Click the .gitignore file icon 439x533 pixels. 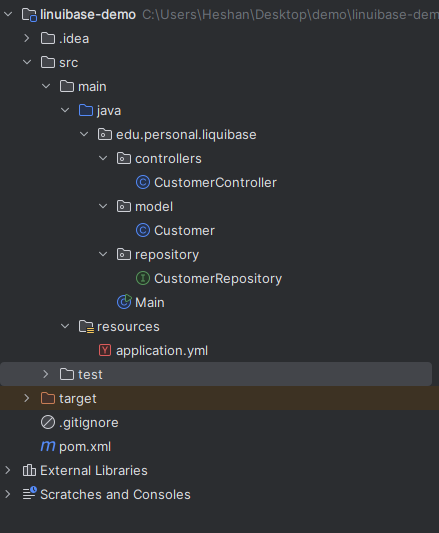pyautogui.click(x=48, y=422)
